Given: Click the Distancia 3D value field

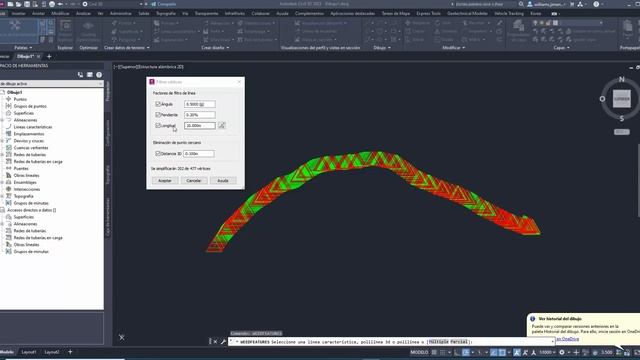Looking at the screenshot, I should coord(199,153).
